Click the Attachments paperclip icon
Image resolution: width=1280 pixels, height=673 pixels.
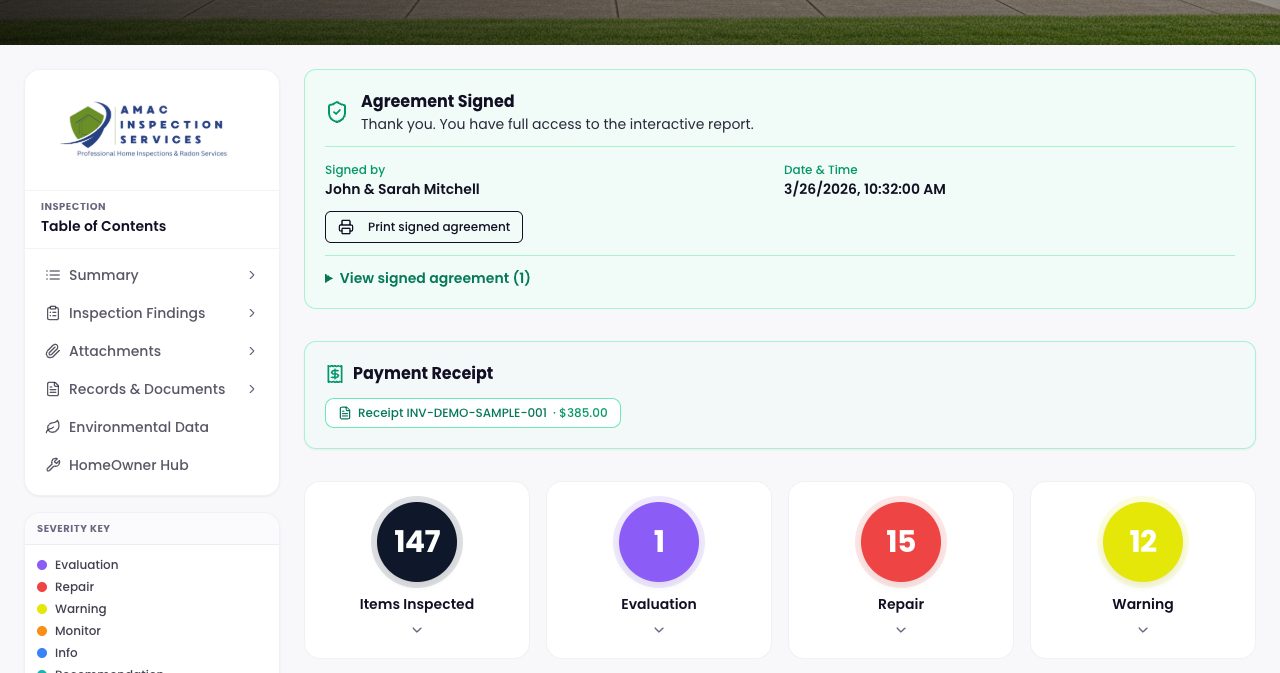[53, 351]
